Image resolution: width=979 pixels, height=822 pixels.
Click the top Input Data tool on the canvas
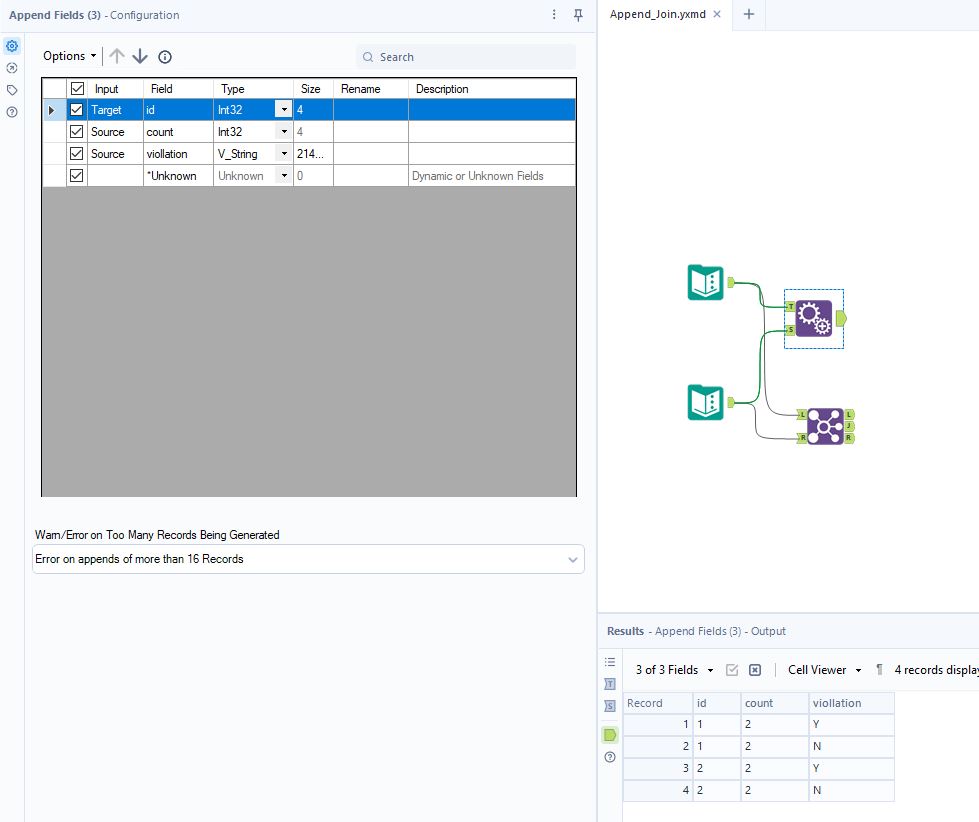click(704, 283)
